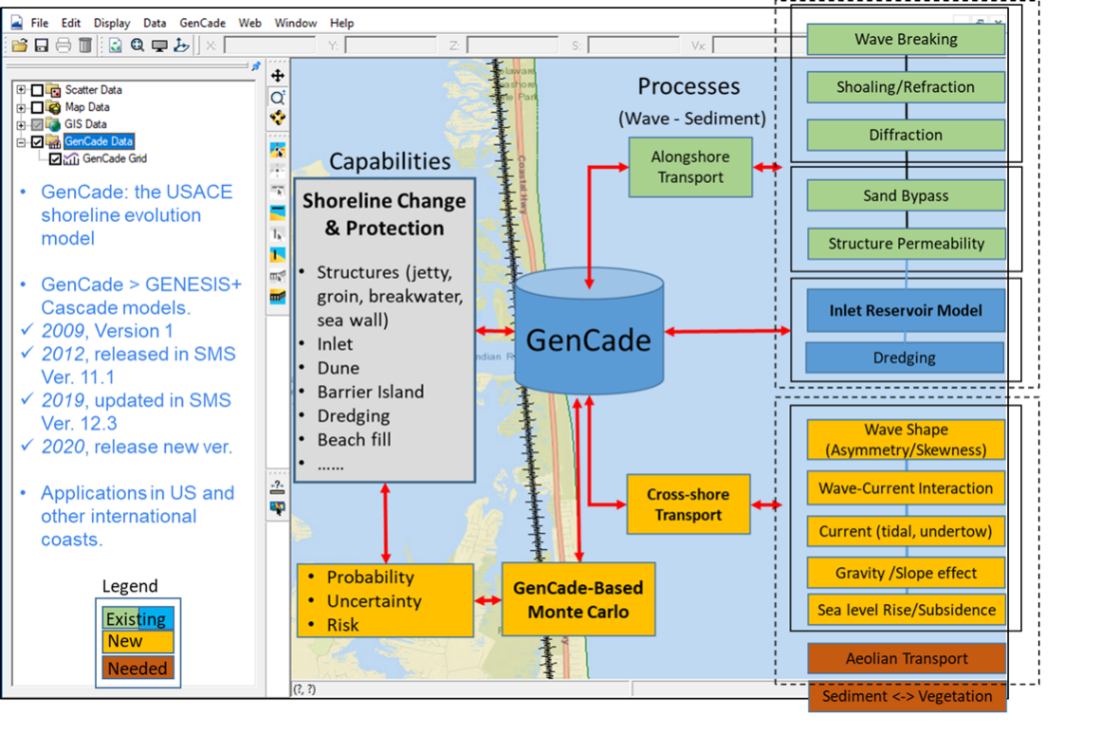Click the Display options monitor icon
This screenshot has width=1100, height=736.
(x=160, y=46)
